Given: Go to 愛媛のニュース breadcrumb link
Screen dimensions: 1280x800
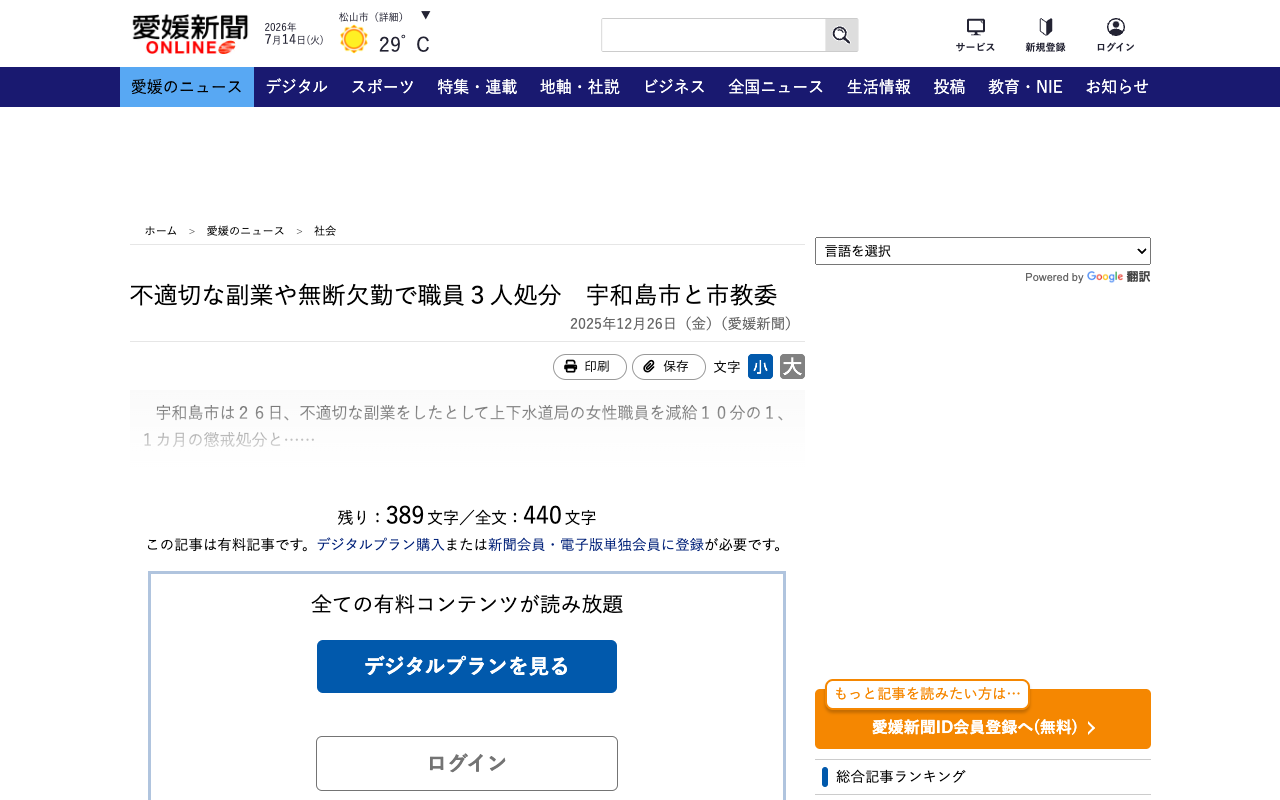Looking at the screenshot, I should pos(246,231).
